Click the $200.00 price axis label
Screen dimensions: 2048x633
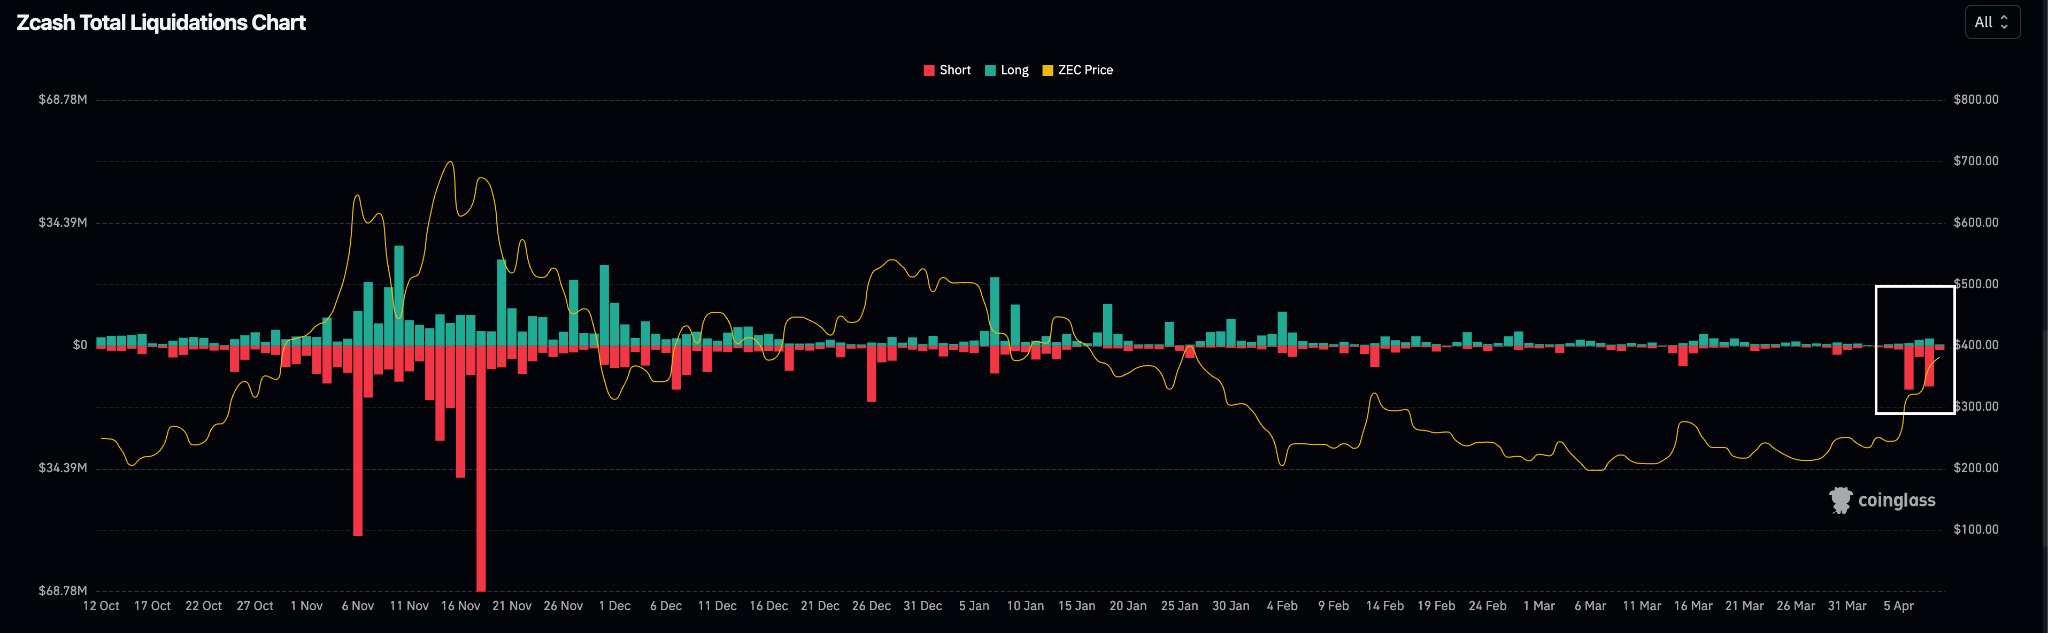click(x=1976, y=468)
